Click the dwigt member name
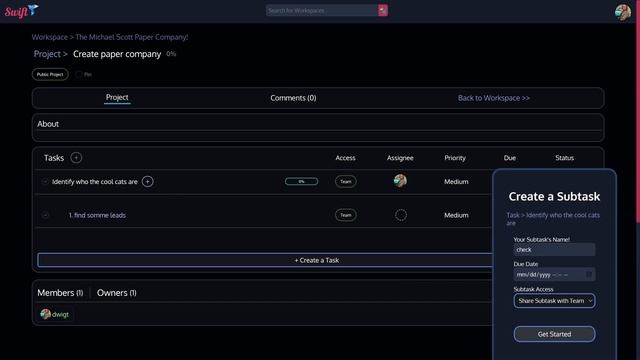This screenshot has width=640, height=360. coord(60,314)
